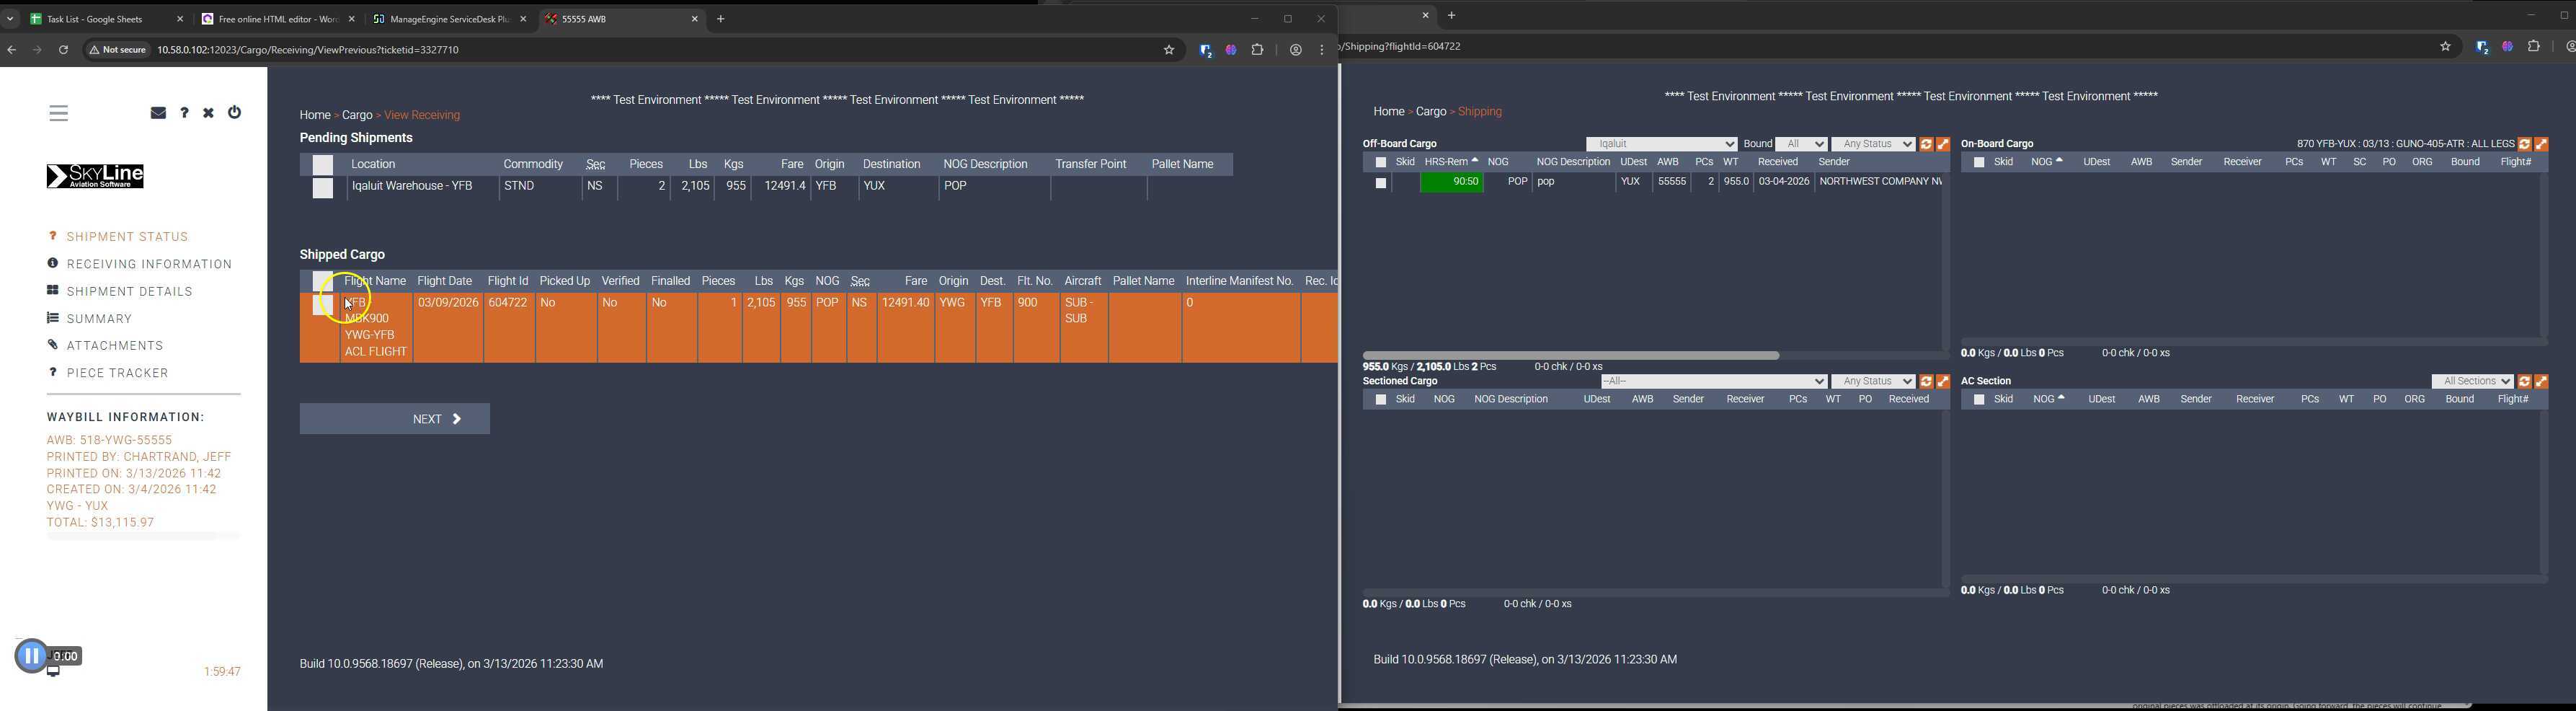The image size is (2576, 711).
Task: Open Shipment Details in sidebar
Action: pyautogui.click(x=130, y=292)
